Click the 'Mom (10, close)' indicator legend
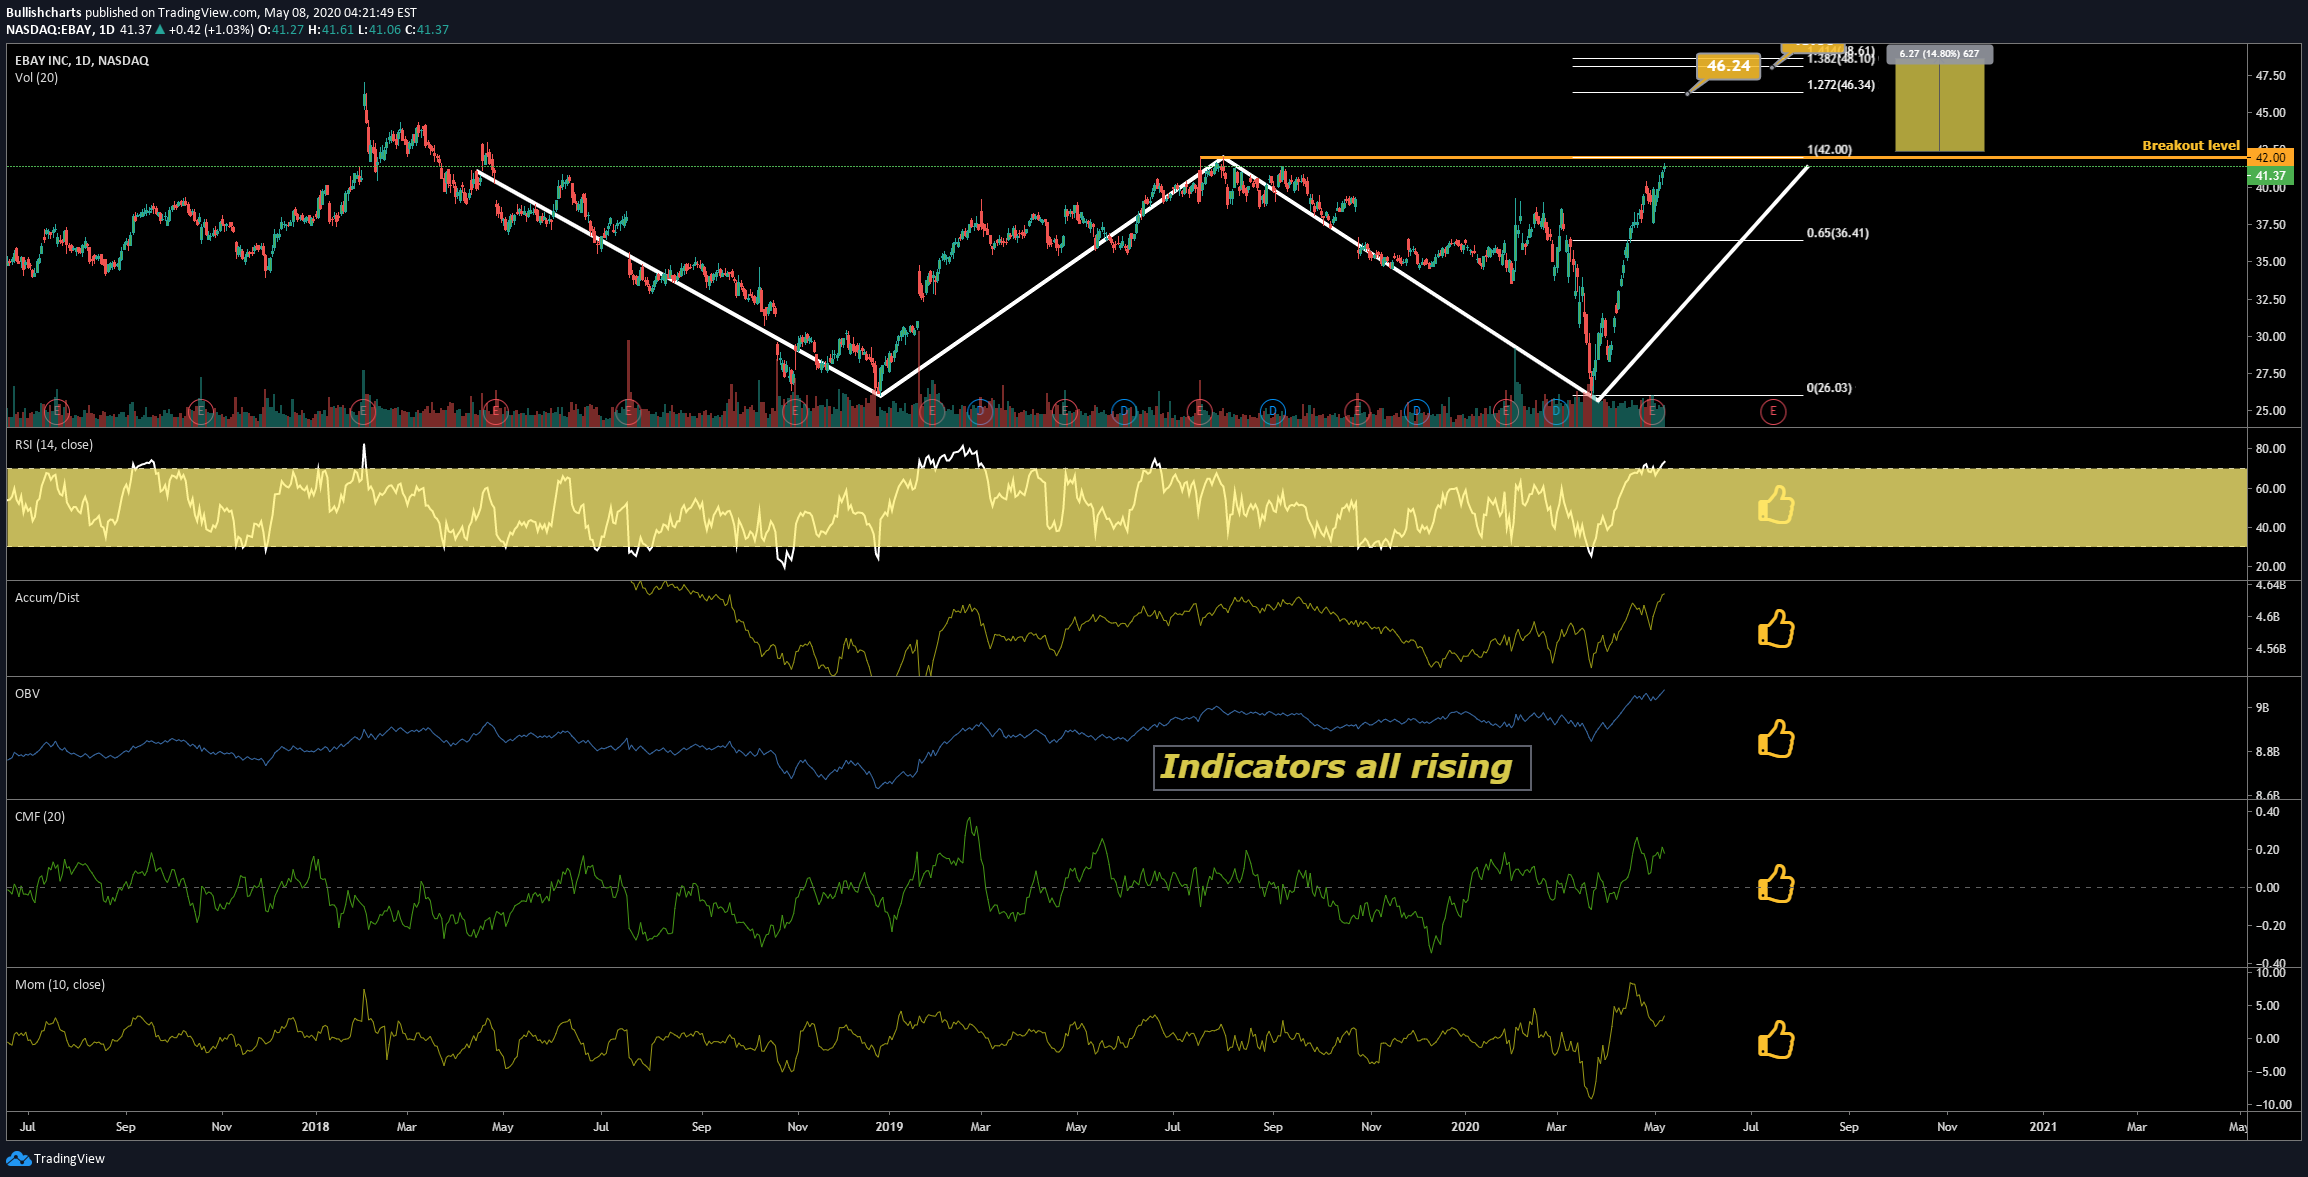Screen dimensions: 2308x1177 pyautogui.click(x=60, y=985)
